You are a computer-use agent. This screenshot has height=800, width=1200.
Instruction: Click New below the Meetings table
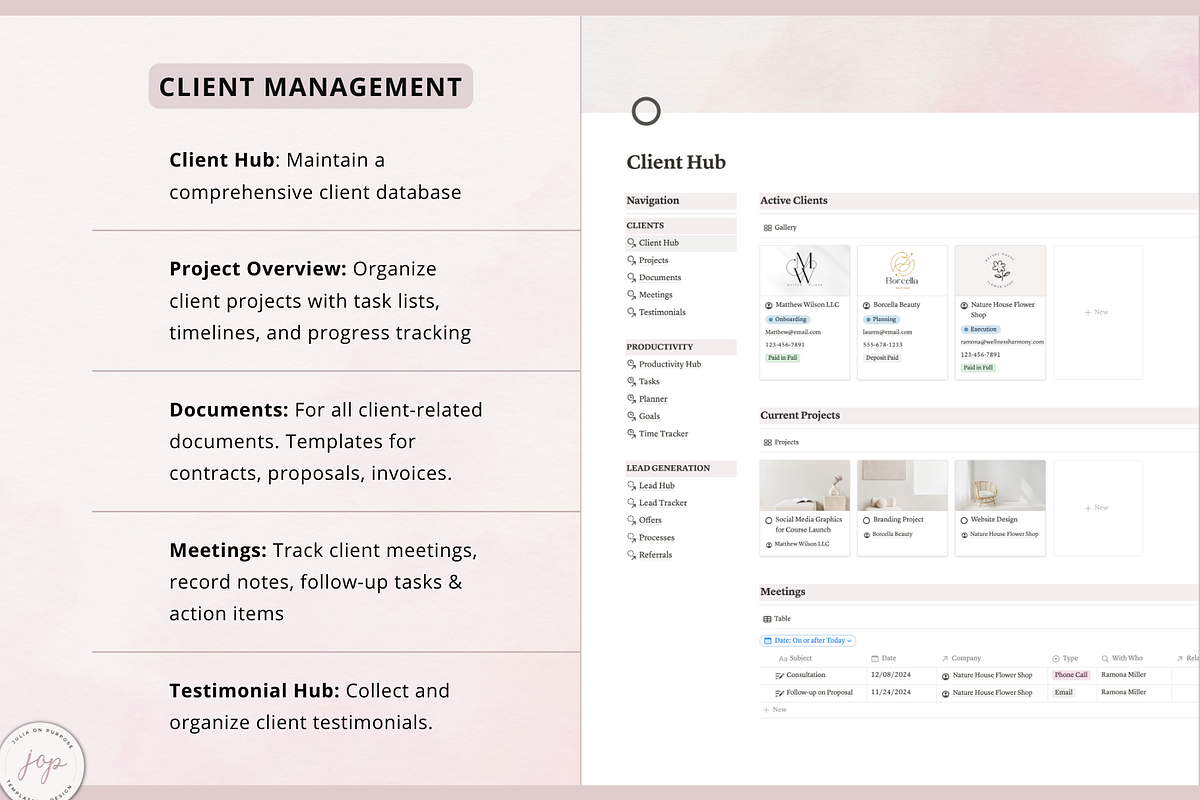(x=776, y=709)
